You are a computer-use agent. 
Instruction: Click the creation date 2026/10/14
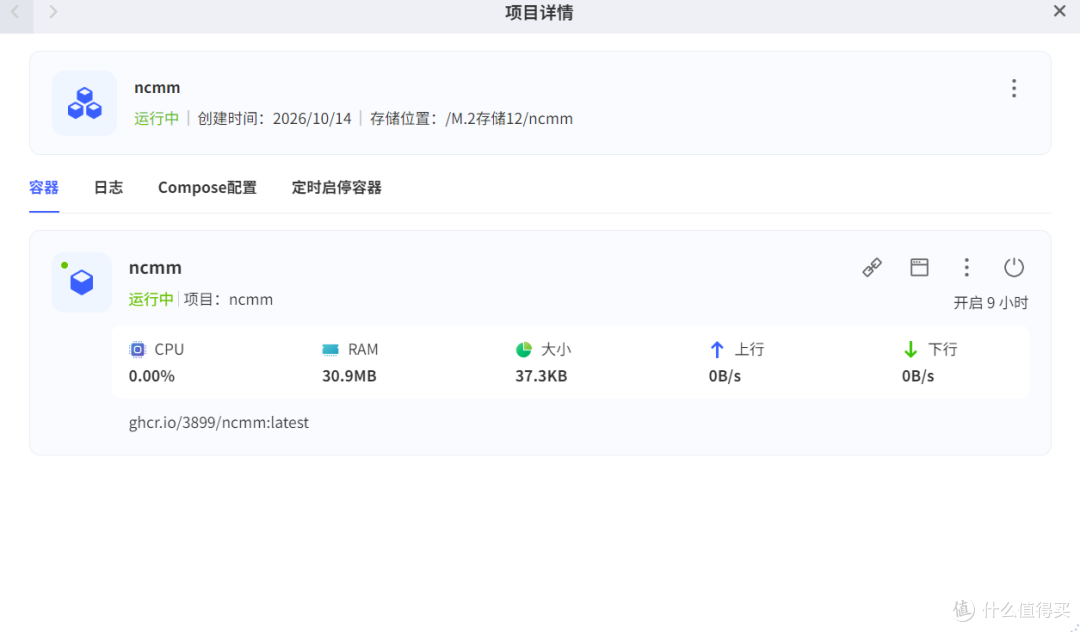312,118
